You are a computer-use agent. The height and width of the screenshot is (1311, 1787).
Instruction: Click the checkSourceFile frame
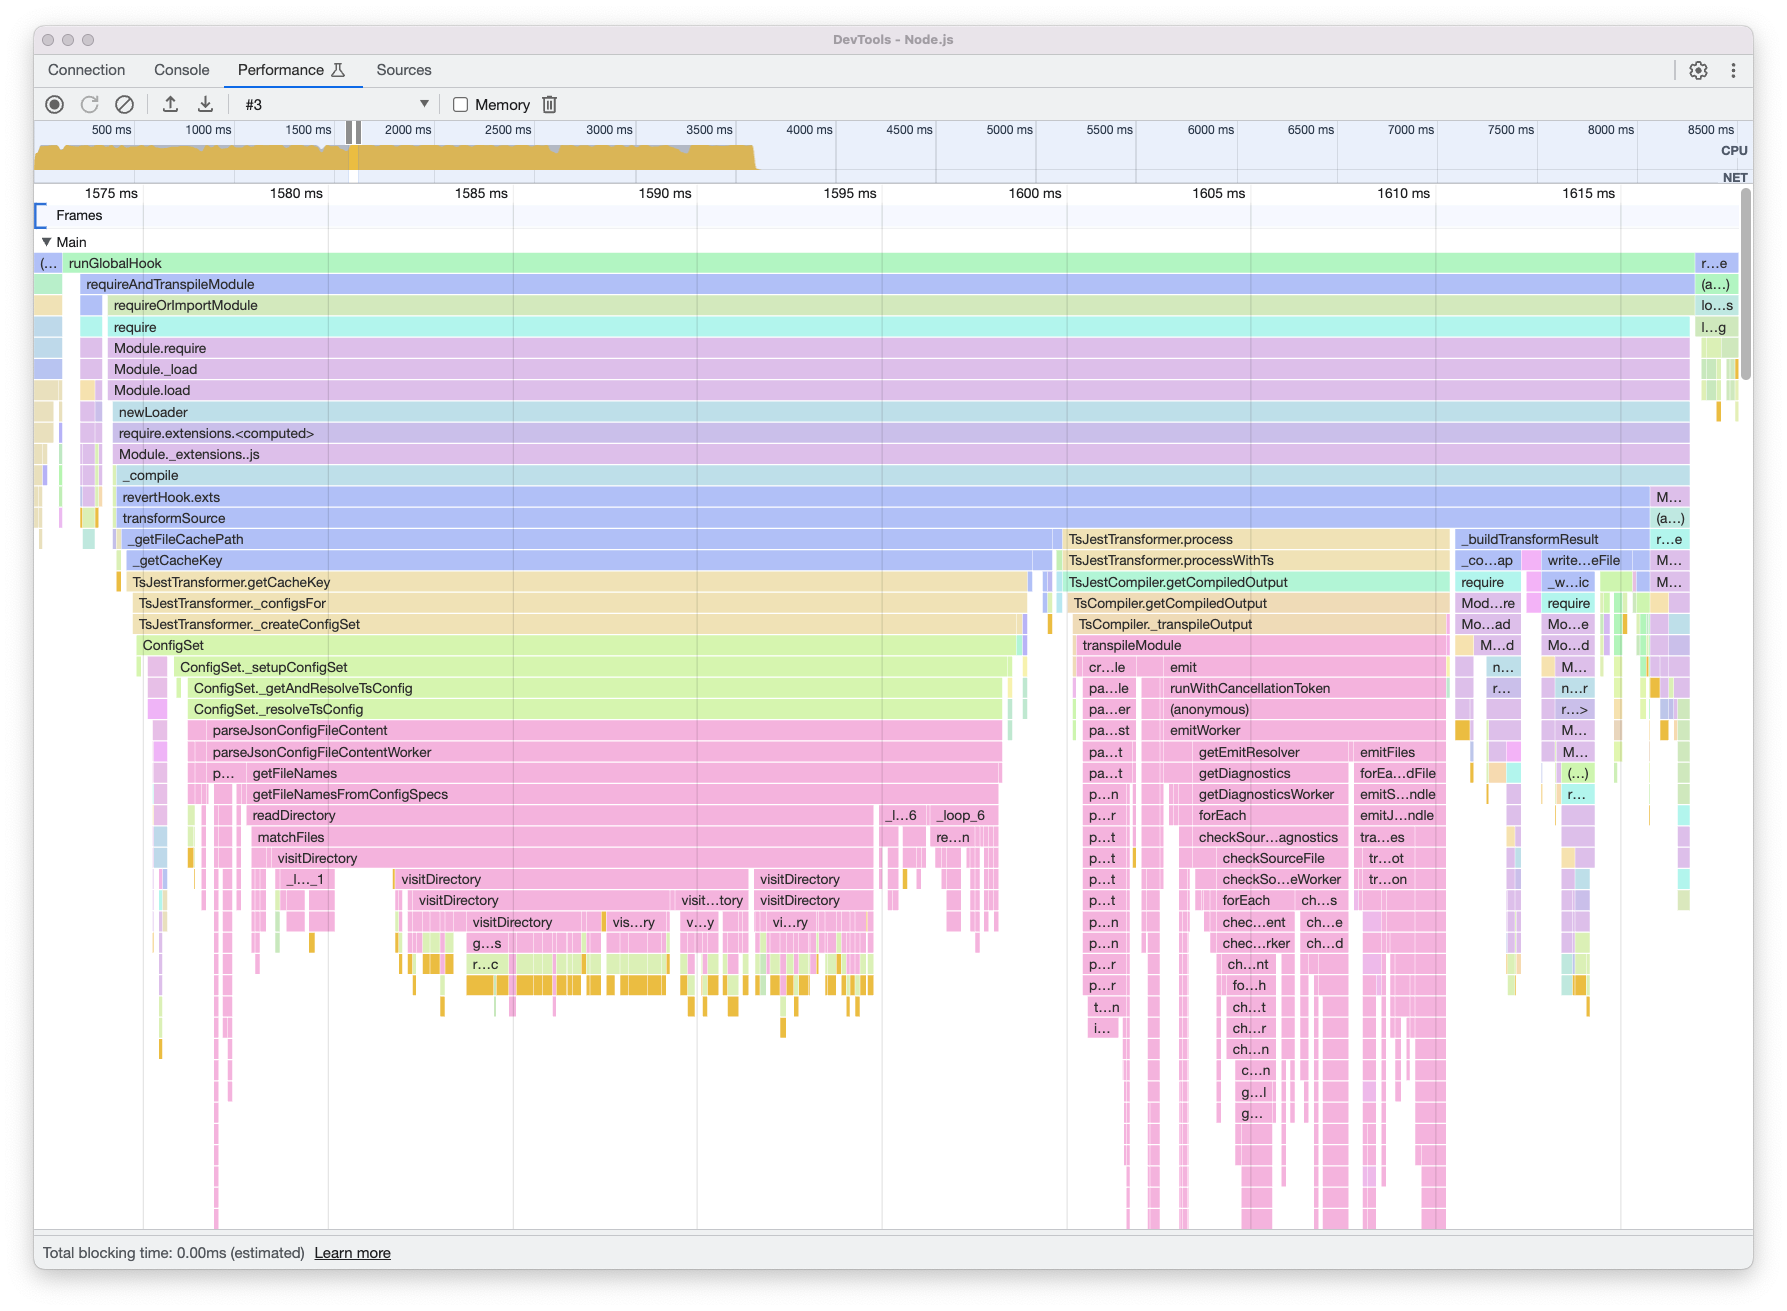(x=1283, y=858)
